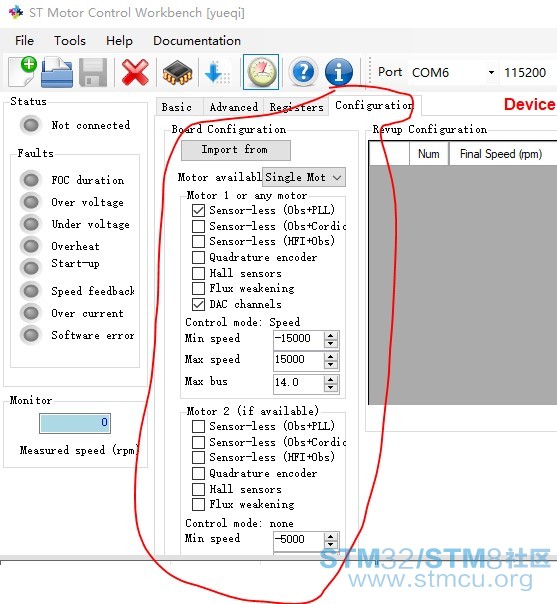Click FOC duration fault indicator
The image size is (557, 604).
pyautogui.click(x=31, y=179)
